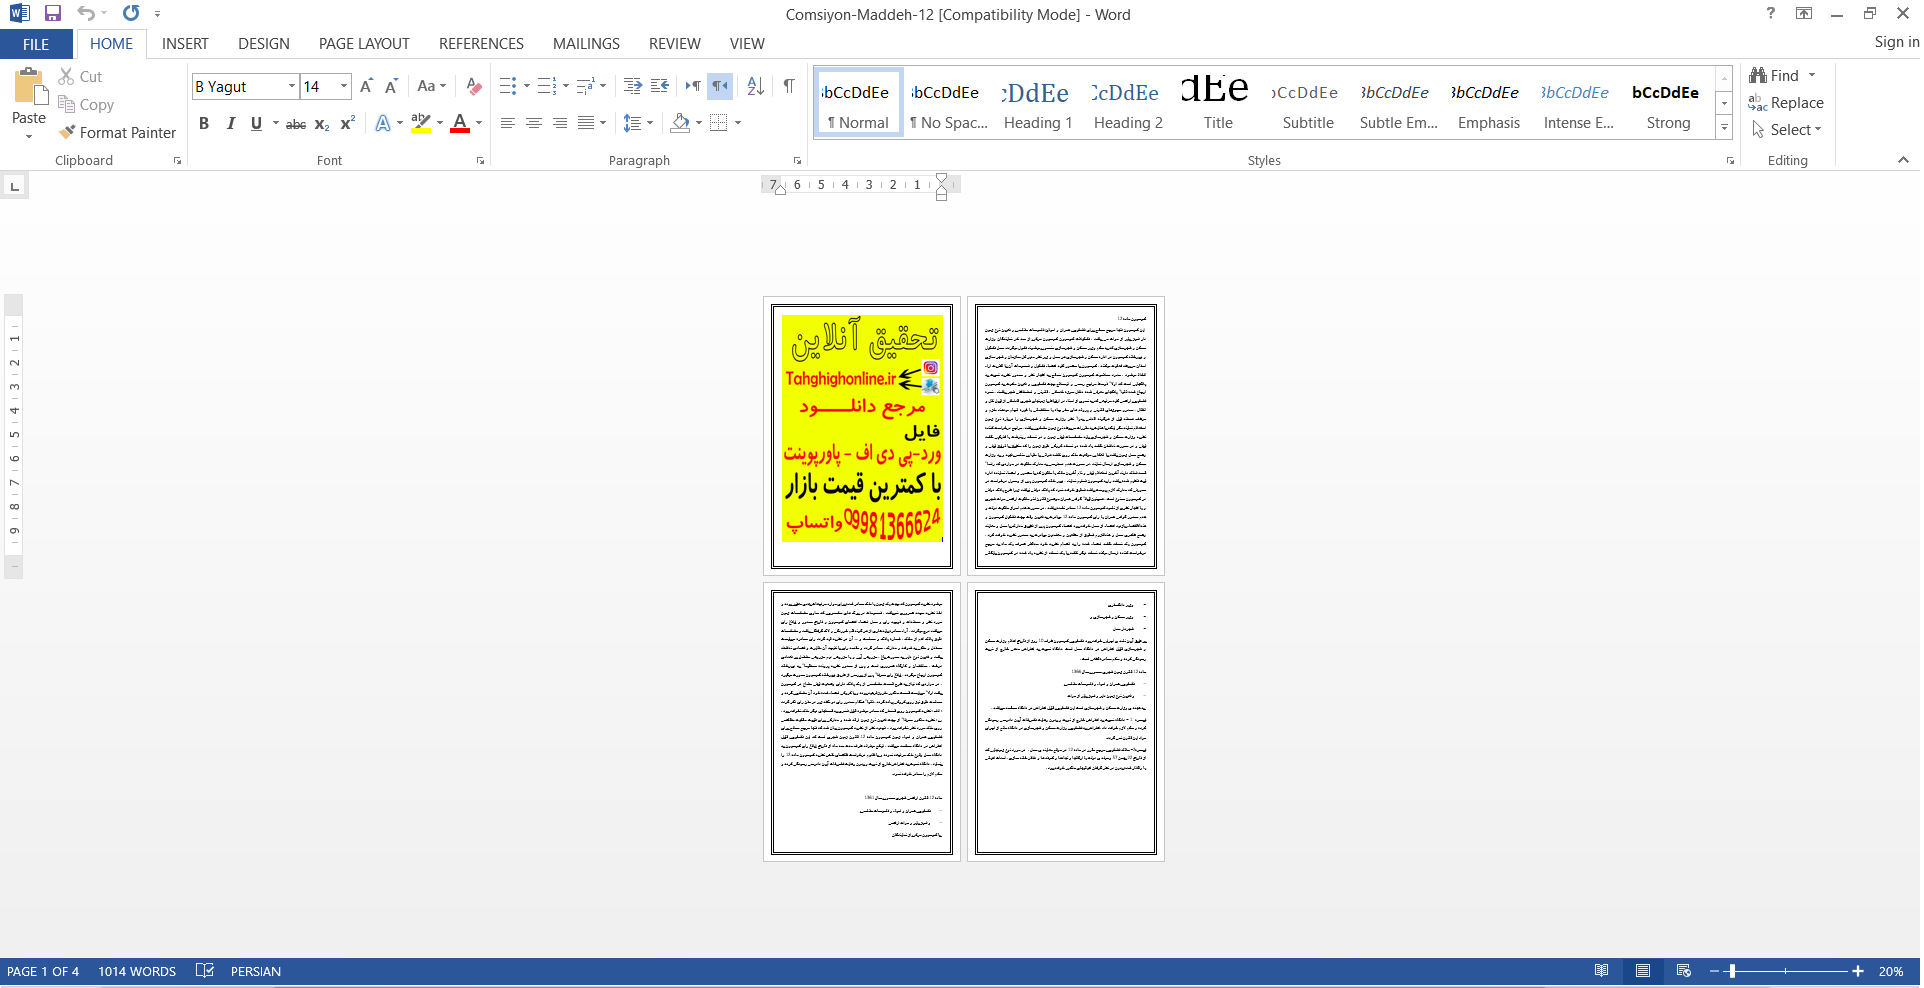The width and height of the screenshot is (1924, 988).
Task: Click the Align Left icon
Action: point(508,123)
